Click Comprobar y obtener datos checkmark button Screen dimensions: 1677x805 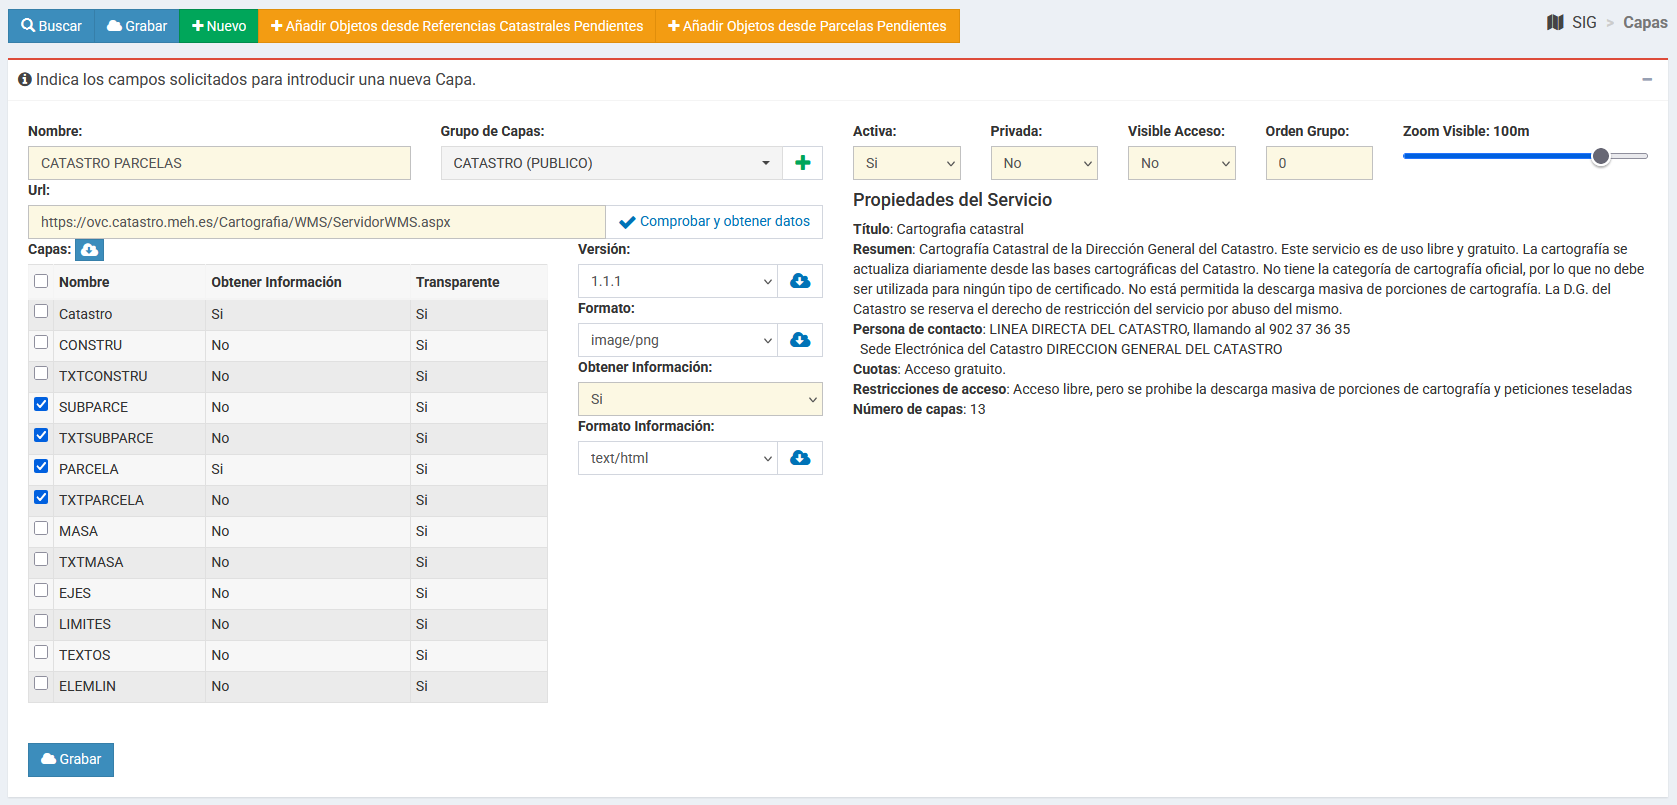click(714, 222)
